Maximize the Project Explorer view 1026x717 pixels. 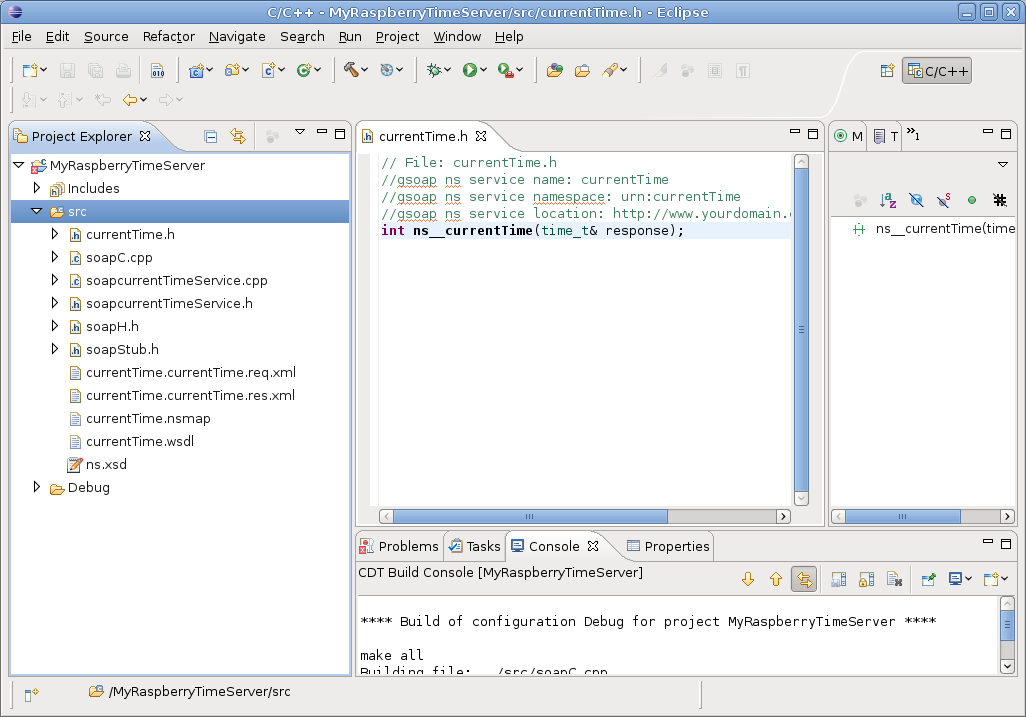click(x=340, y=133)
